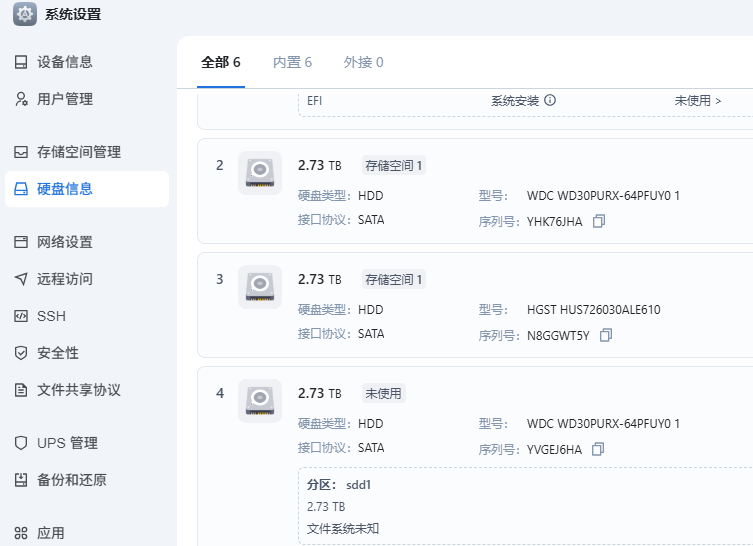Open 应用 section label

[x=51, y=533]
